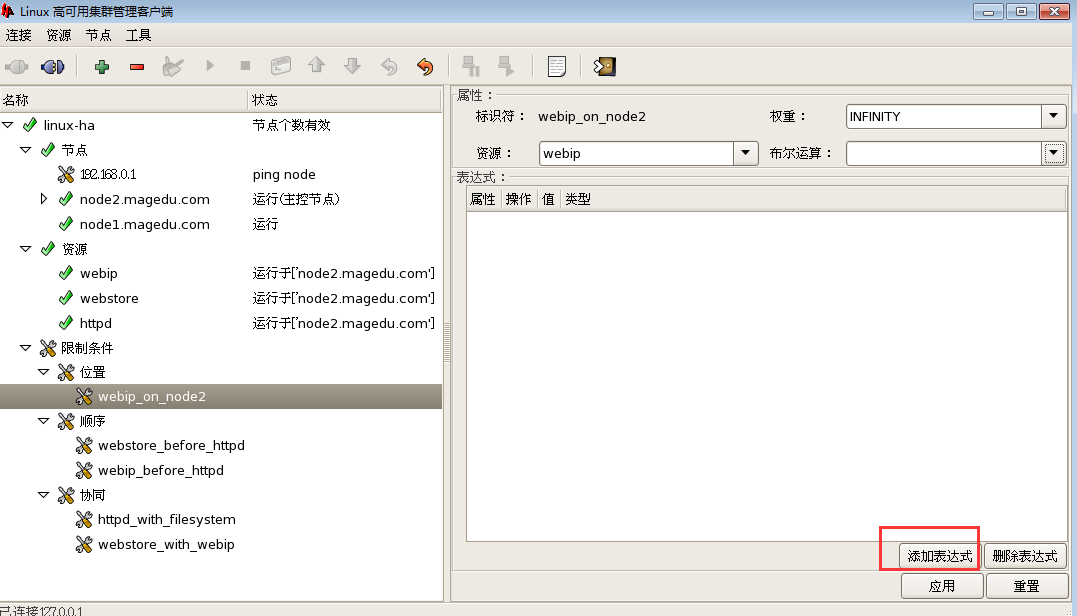Click the node standby toolbar icon
Viewport: 1077px width, 616px height.
pyautogui.click(x=471, y=66)
